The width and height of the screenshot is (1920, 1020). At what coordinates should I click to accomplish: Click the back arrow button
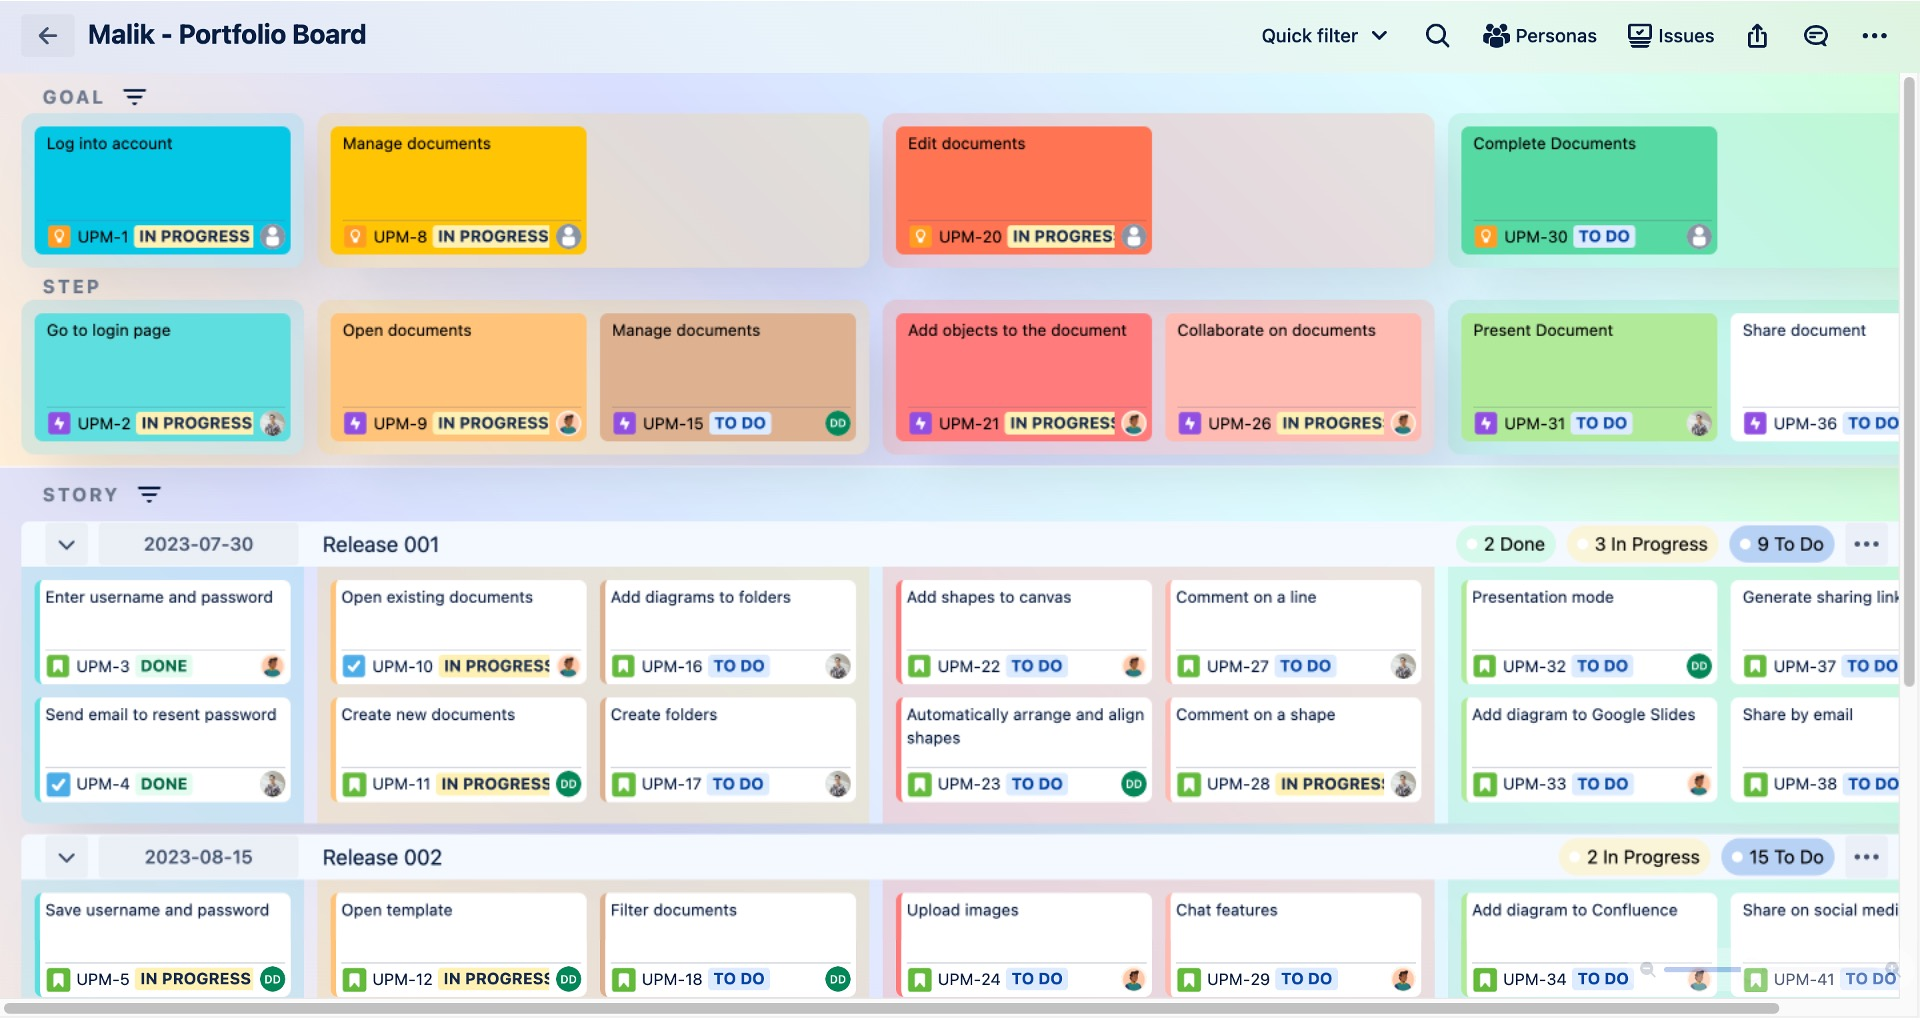(47, 36)
